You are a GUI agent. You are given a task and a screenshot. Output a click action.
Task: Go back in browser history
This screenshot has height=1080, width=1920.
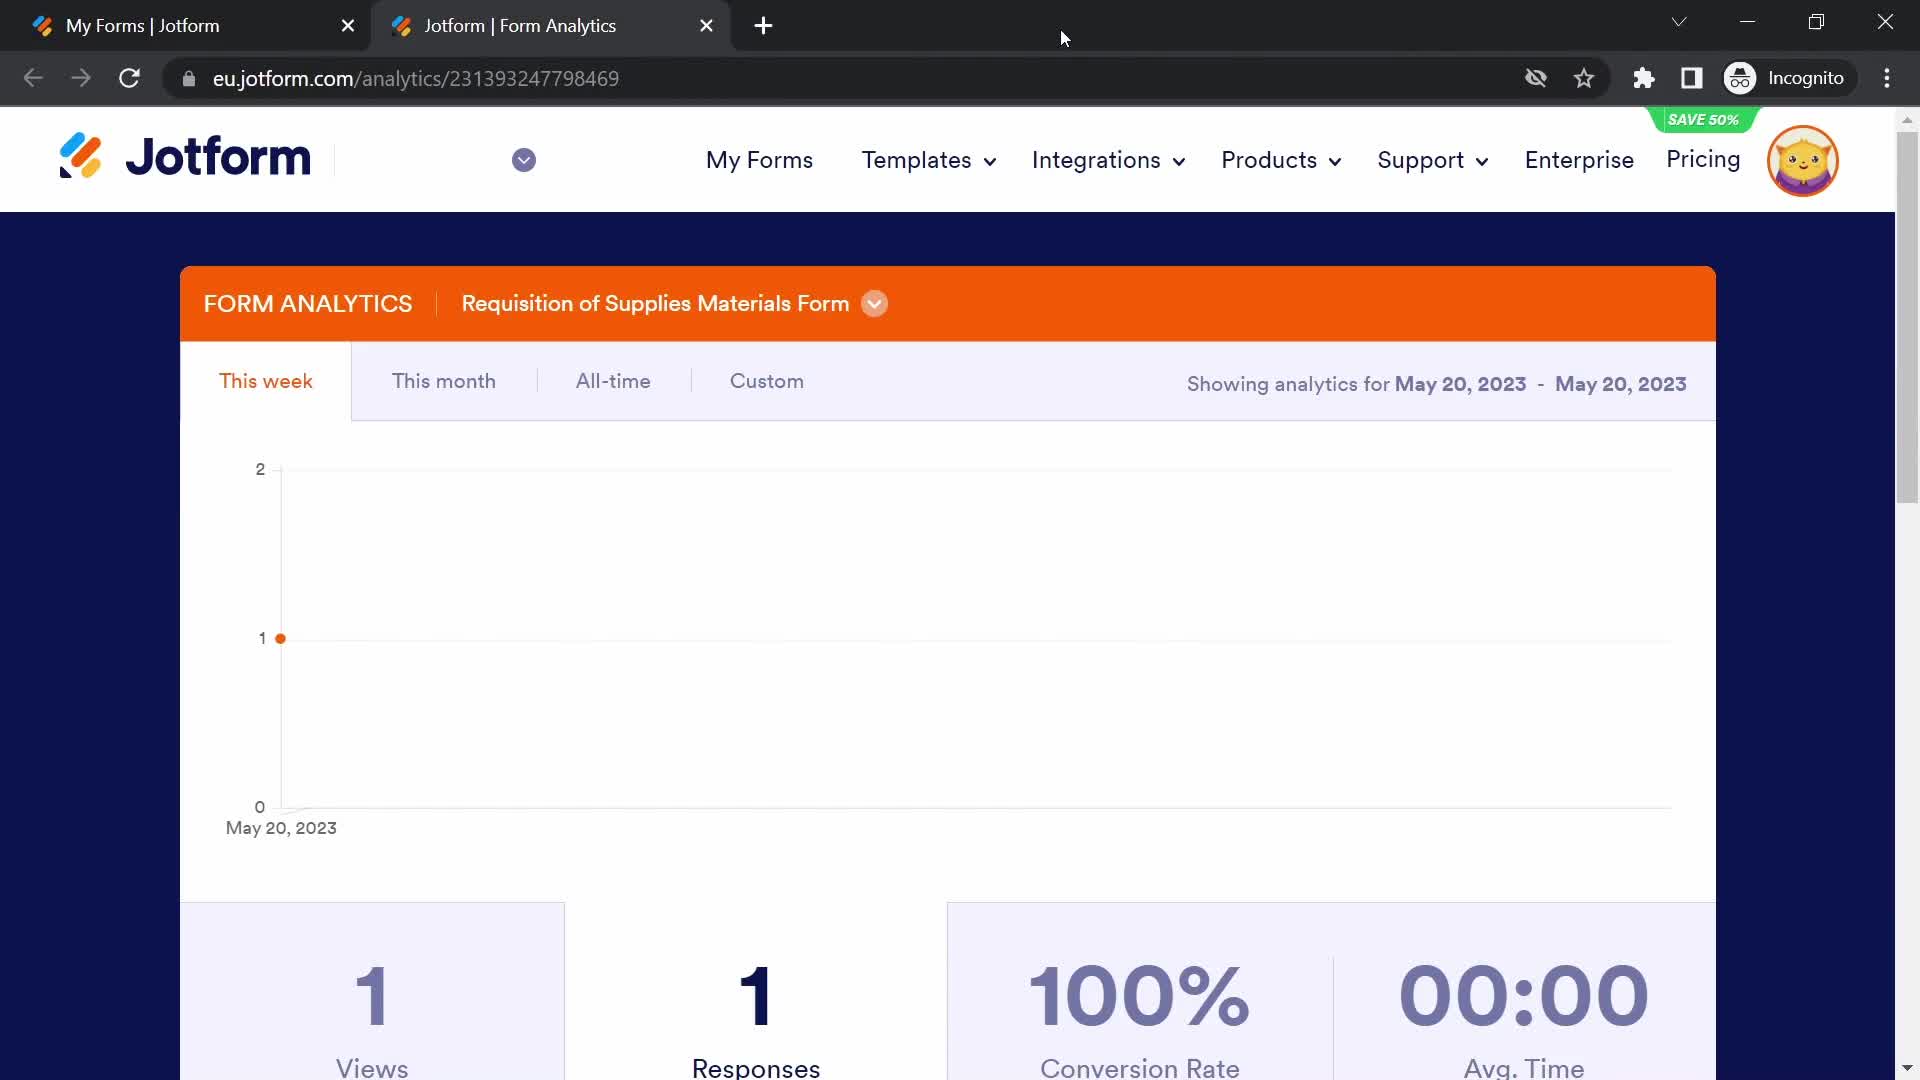point(33,78)
